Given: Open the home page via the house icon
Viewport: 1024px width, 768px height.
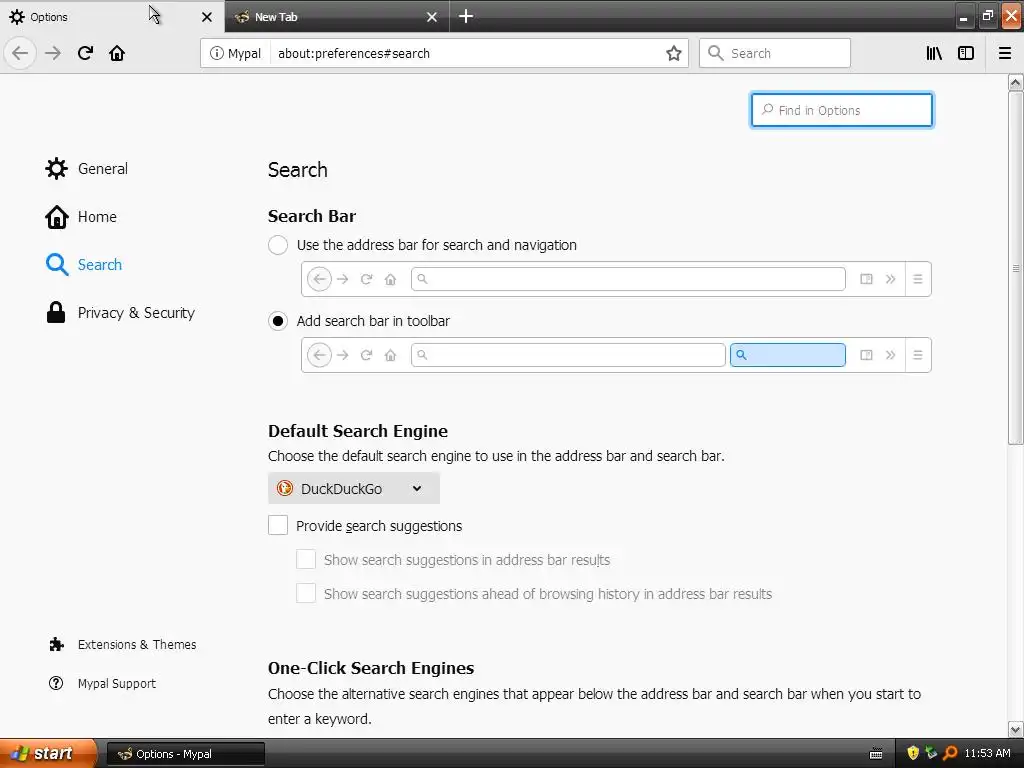Looking at the screenshot, I should (x=117, y=53).
